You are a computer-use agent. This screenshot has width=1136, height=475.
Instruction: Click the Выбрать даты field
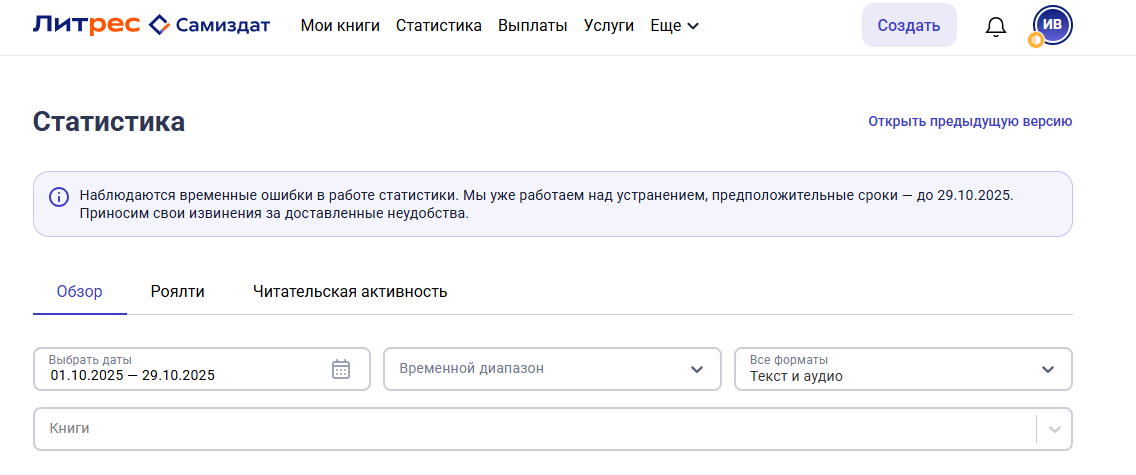click(180, 369)
